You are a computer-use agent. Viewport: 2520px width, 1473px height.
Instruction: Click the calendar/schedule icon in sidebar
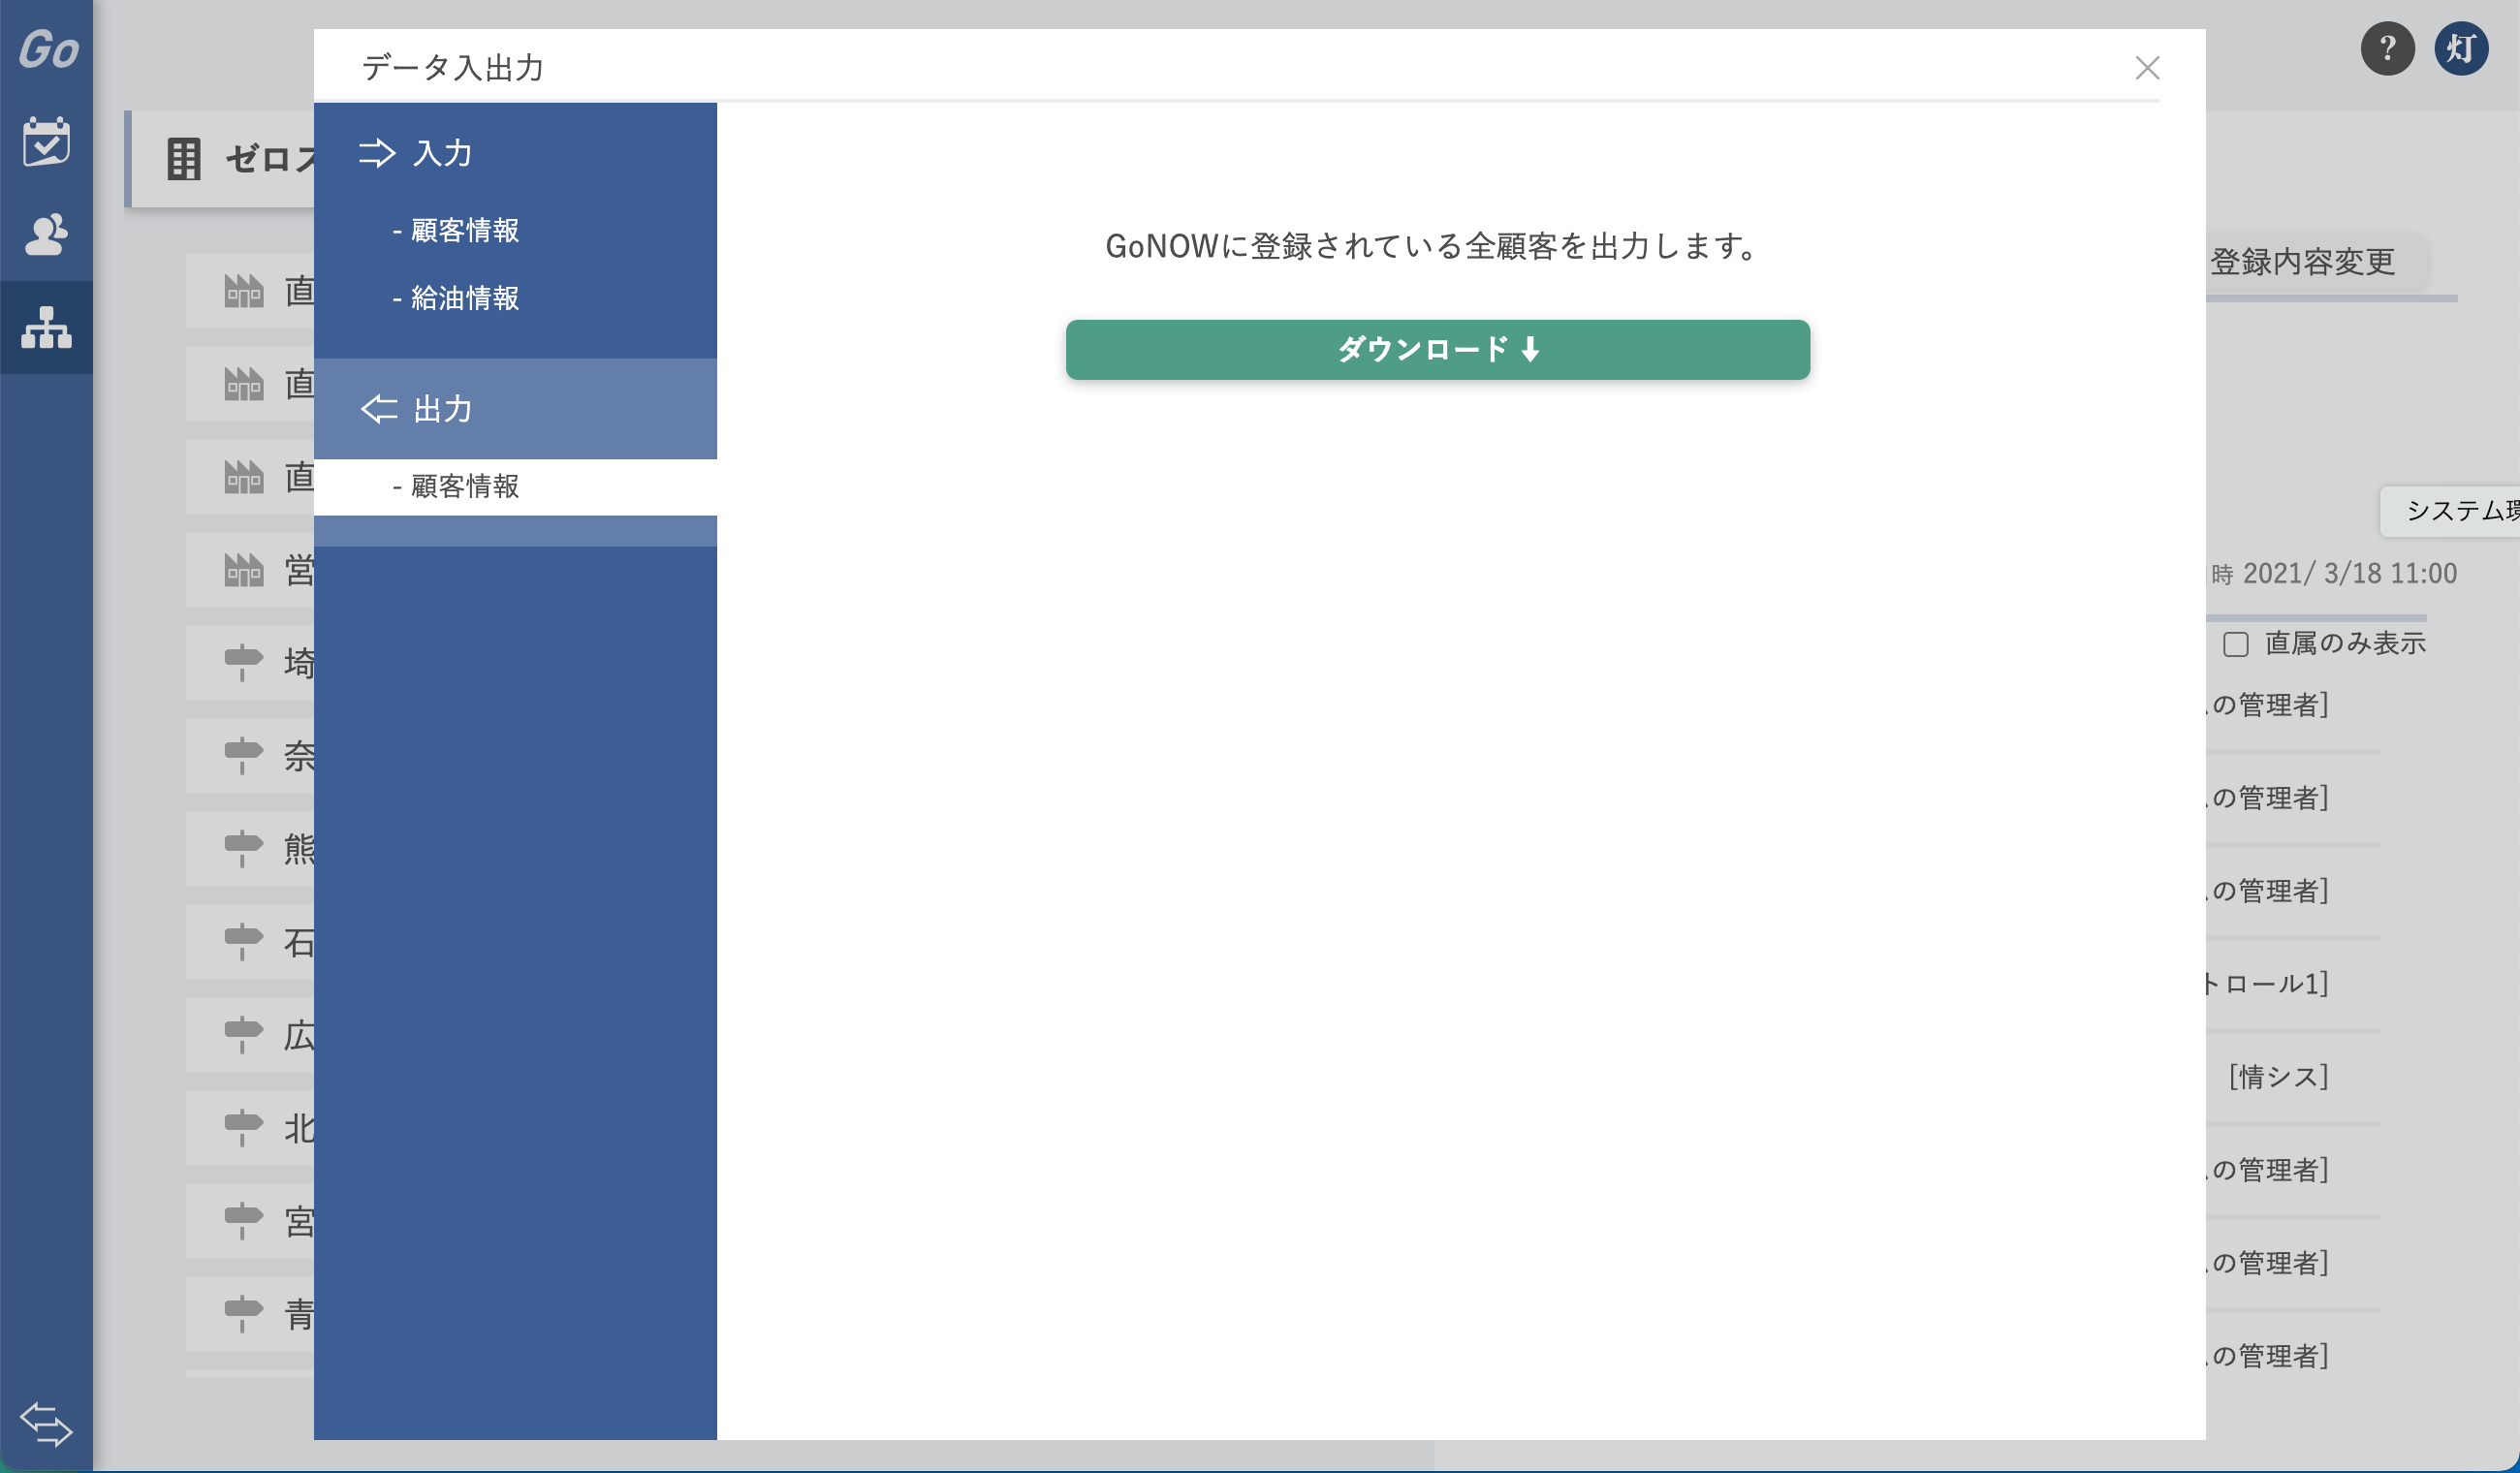pyautogui.click(x=46, y=142)
